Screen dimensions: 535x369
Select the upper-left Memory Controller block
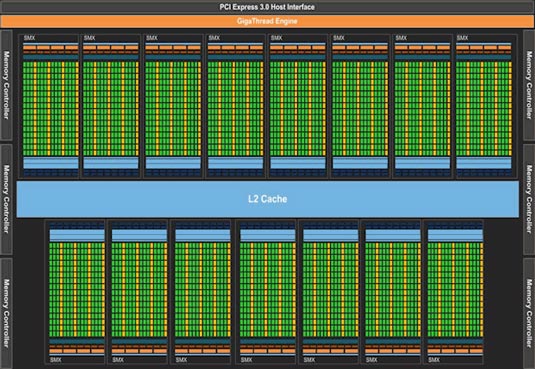(x=6, y=85)
